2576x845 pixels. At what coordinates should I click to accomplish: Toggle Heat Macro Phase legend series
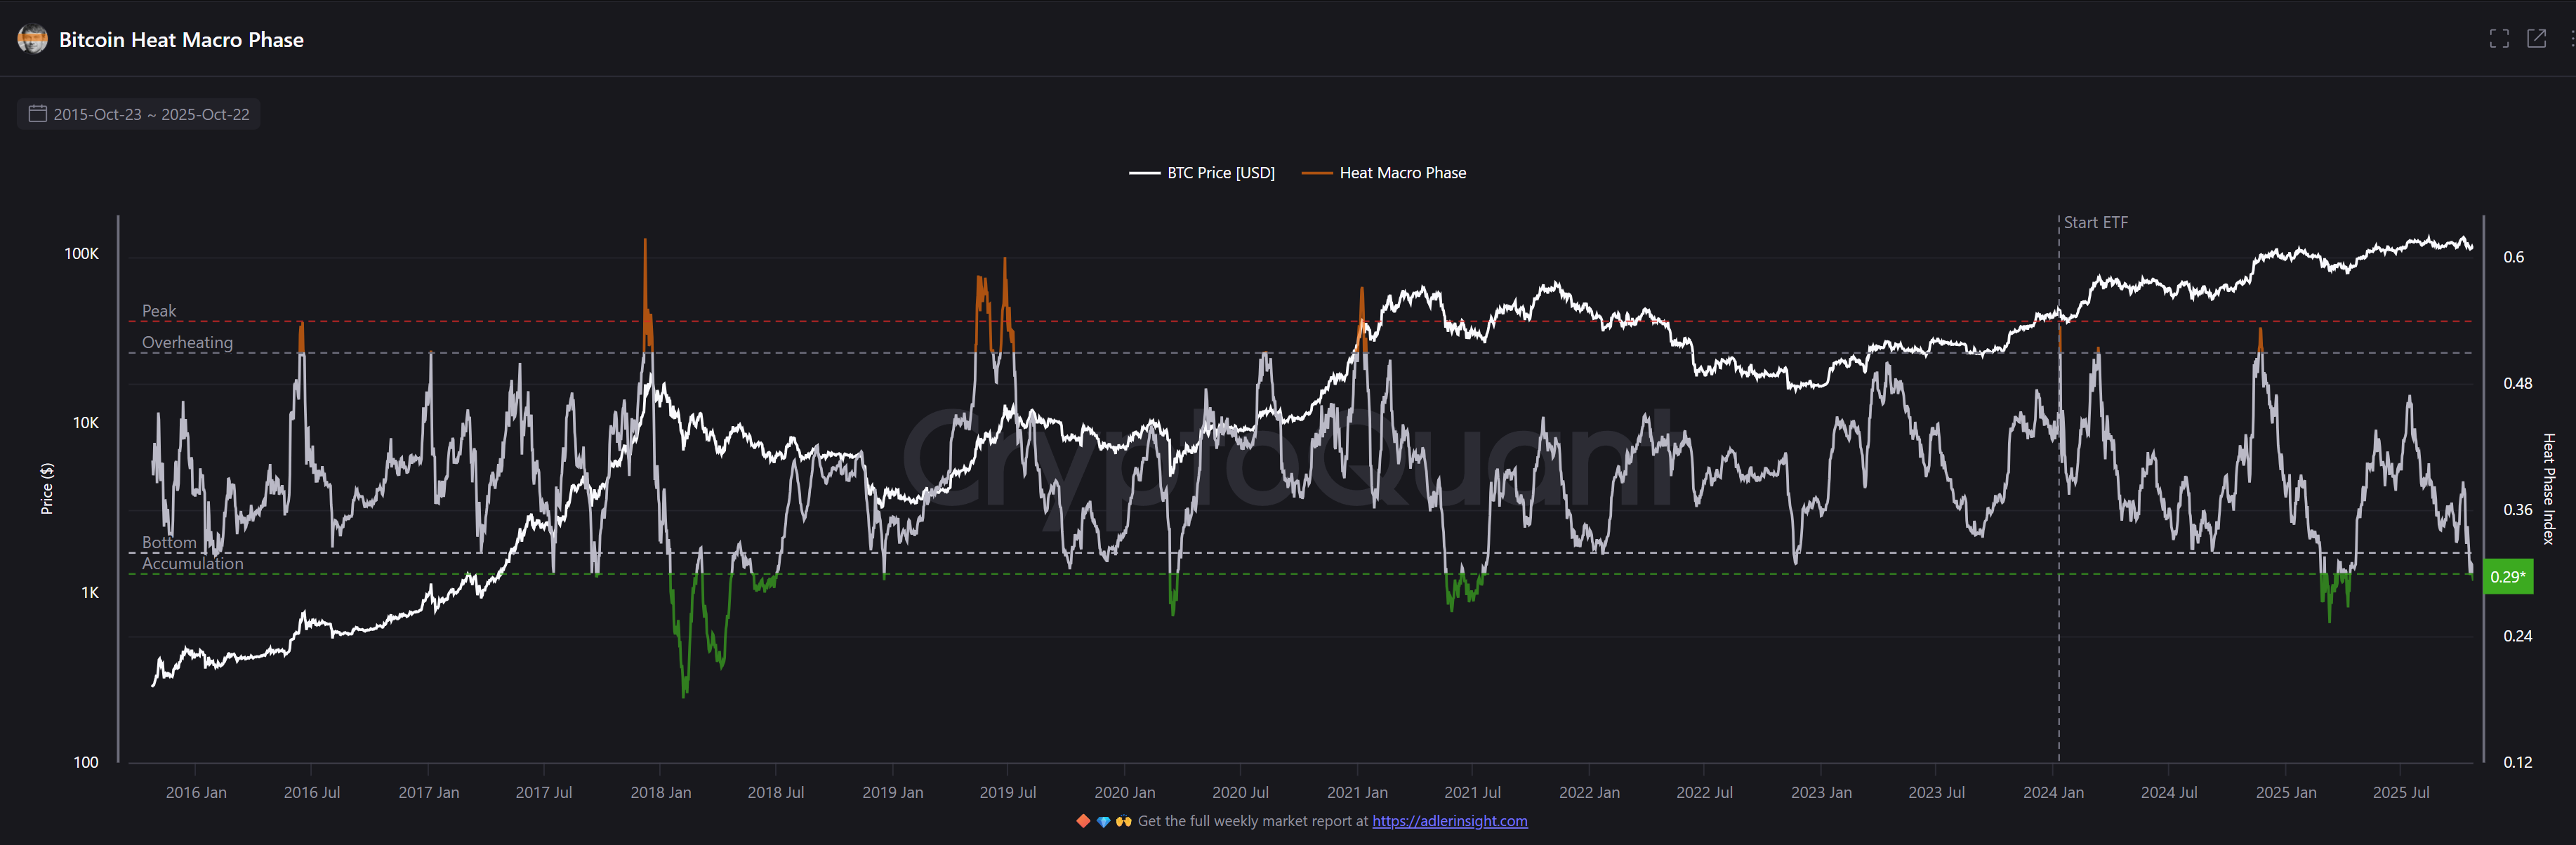click(1402, 173)
